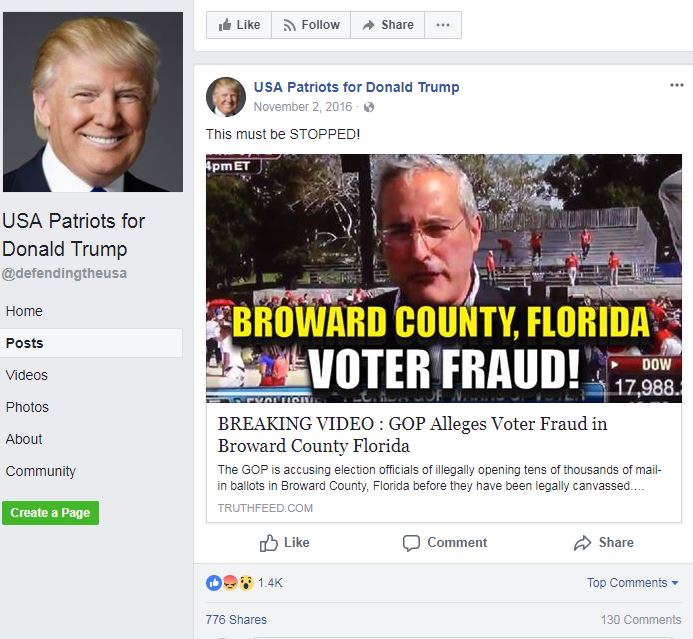This screenshot has height=639, width=693.
Task: Open the 130 Comments link
Action: pos(641,620)
